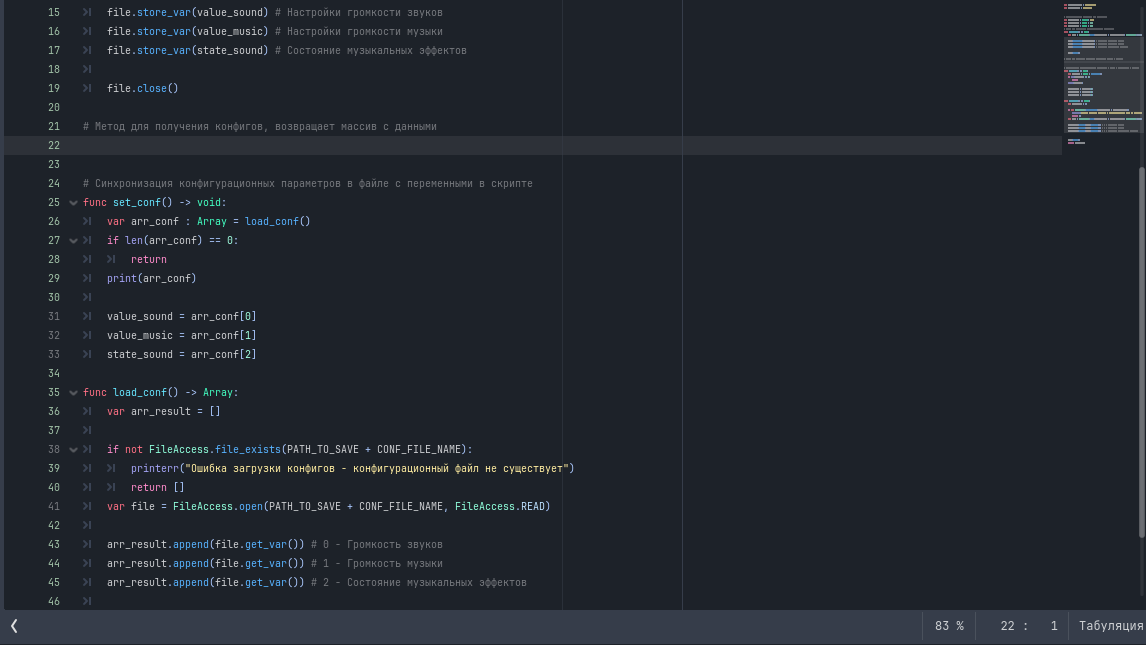Image resolution: width=1146 pixels, height=645 pixels.
Task: Fold the 'if not FileAccess.file_exists' block
Action: pyautogui.click(x=73, y=450)
